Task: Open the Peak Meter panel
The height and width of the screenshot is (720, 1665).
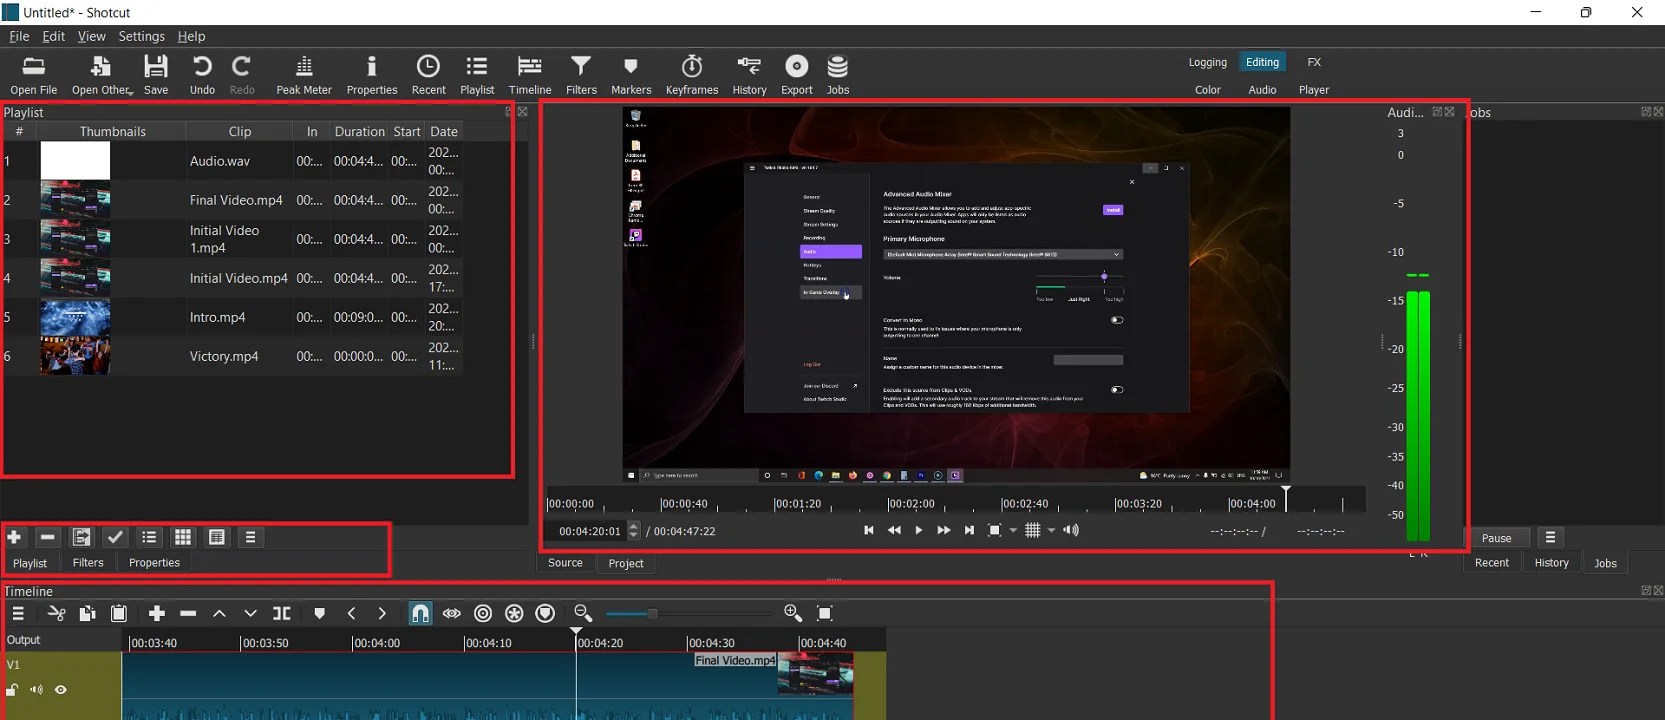Action: point(303,75)
